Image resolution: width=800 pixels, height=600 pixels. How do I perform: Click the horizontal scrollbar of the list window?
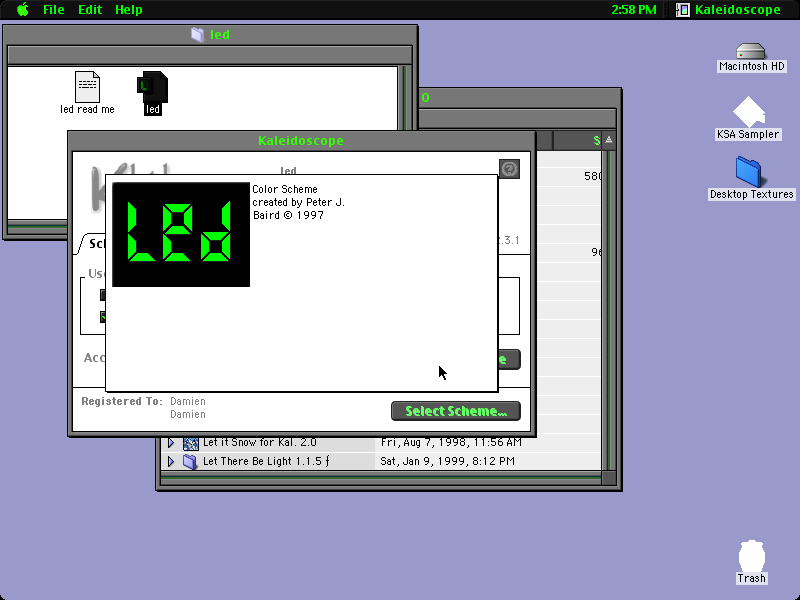pyautogui.click(x=381, y=478)
